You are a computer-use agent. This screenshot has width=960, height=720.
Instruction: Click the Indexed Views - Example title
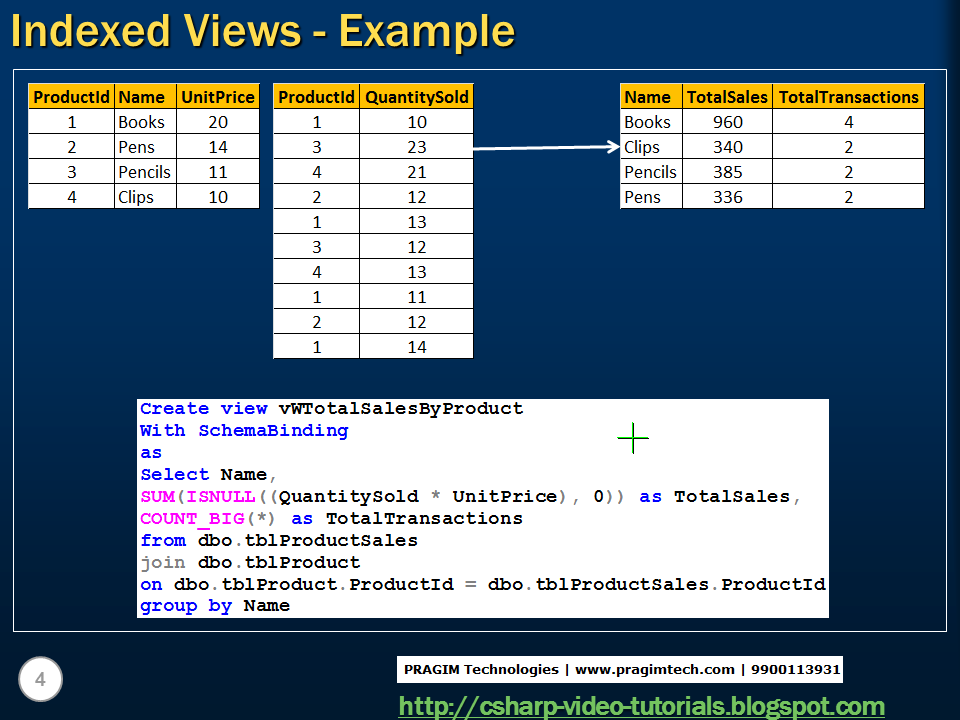262,31
